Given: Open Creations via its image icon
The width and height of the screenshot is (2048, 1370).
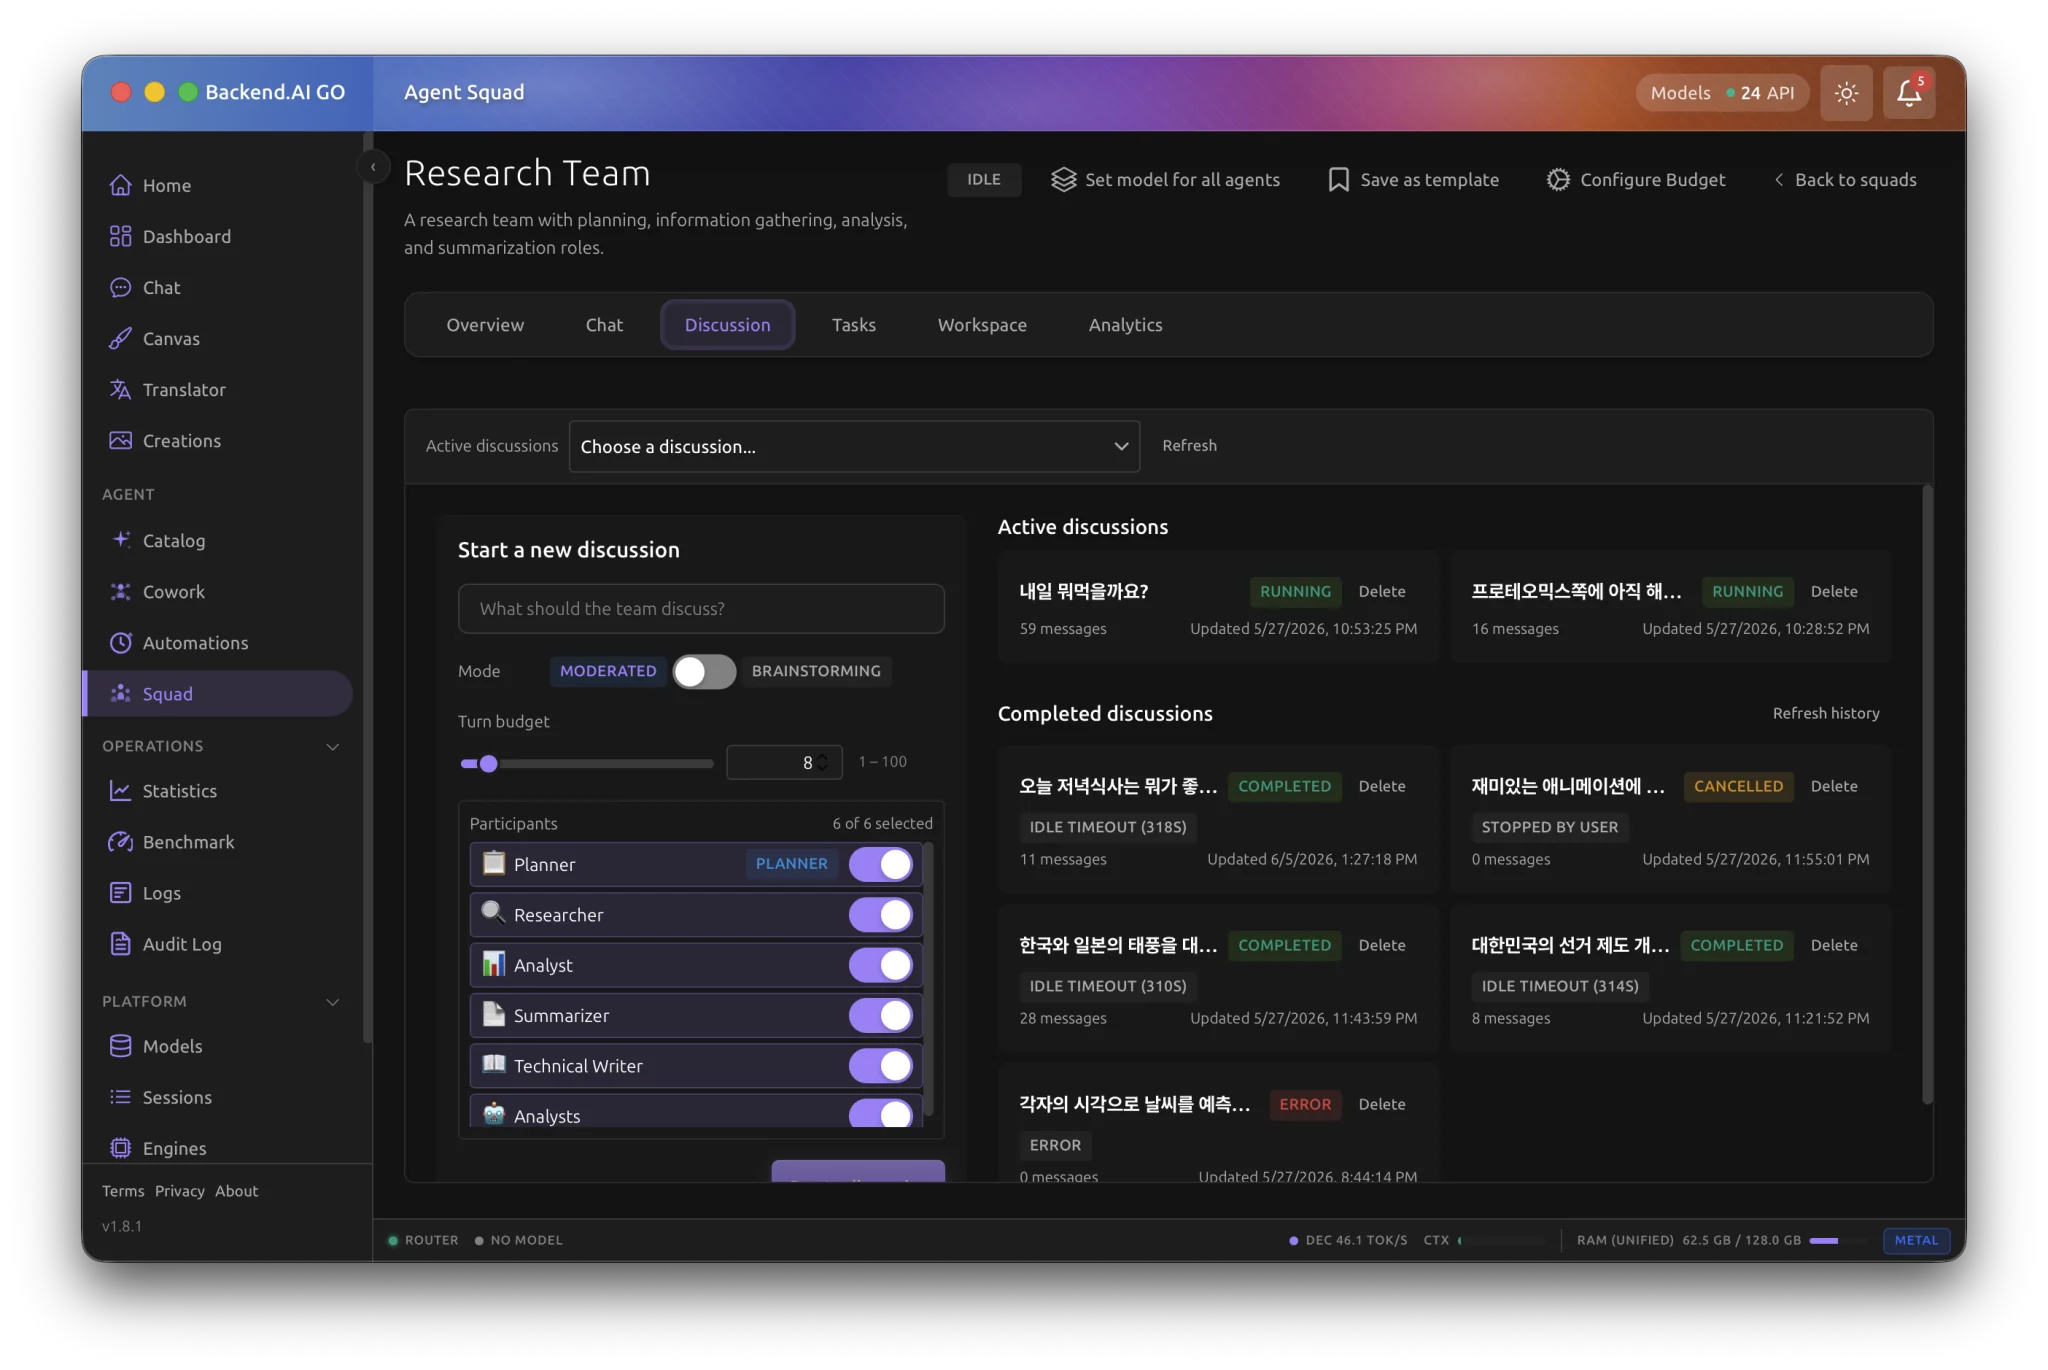Looking at the screenshot, I should (120, 440).
